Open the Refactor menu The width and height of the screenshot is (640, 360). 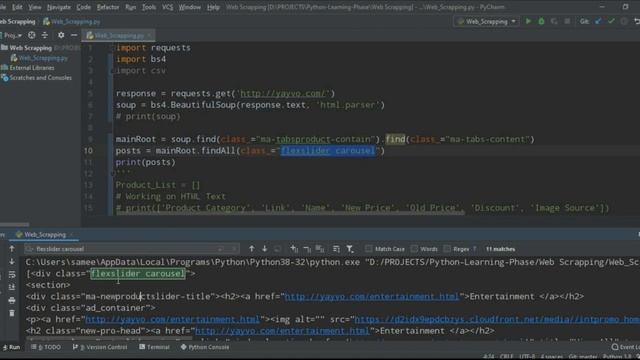(108, 7)
